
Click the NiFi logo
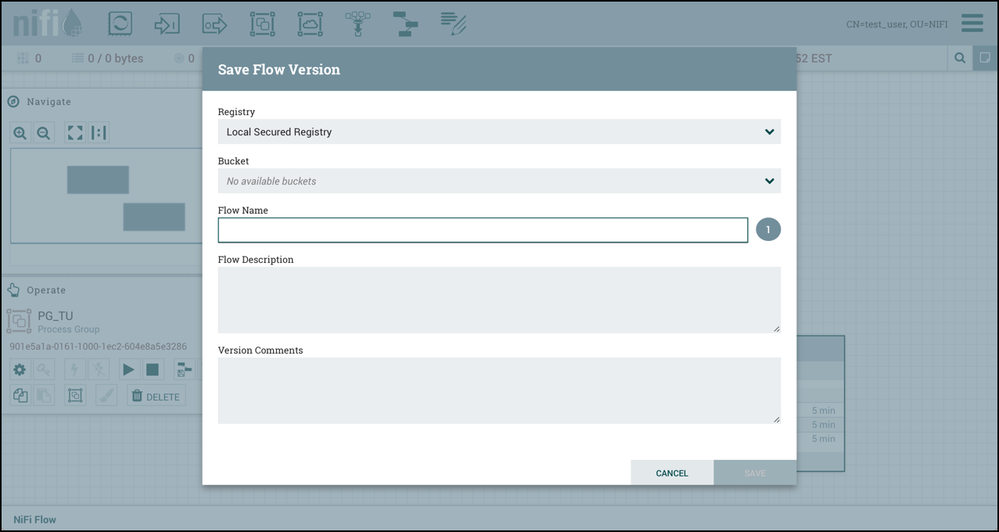[x=47, y=24]
